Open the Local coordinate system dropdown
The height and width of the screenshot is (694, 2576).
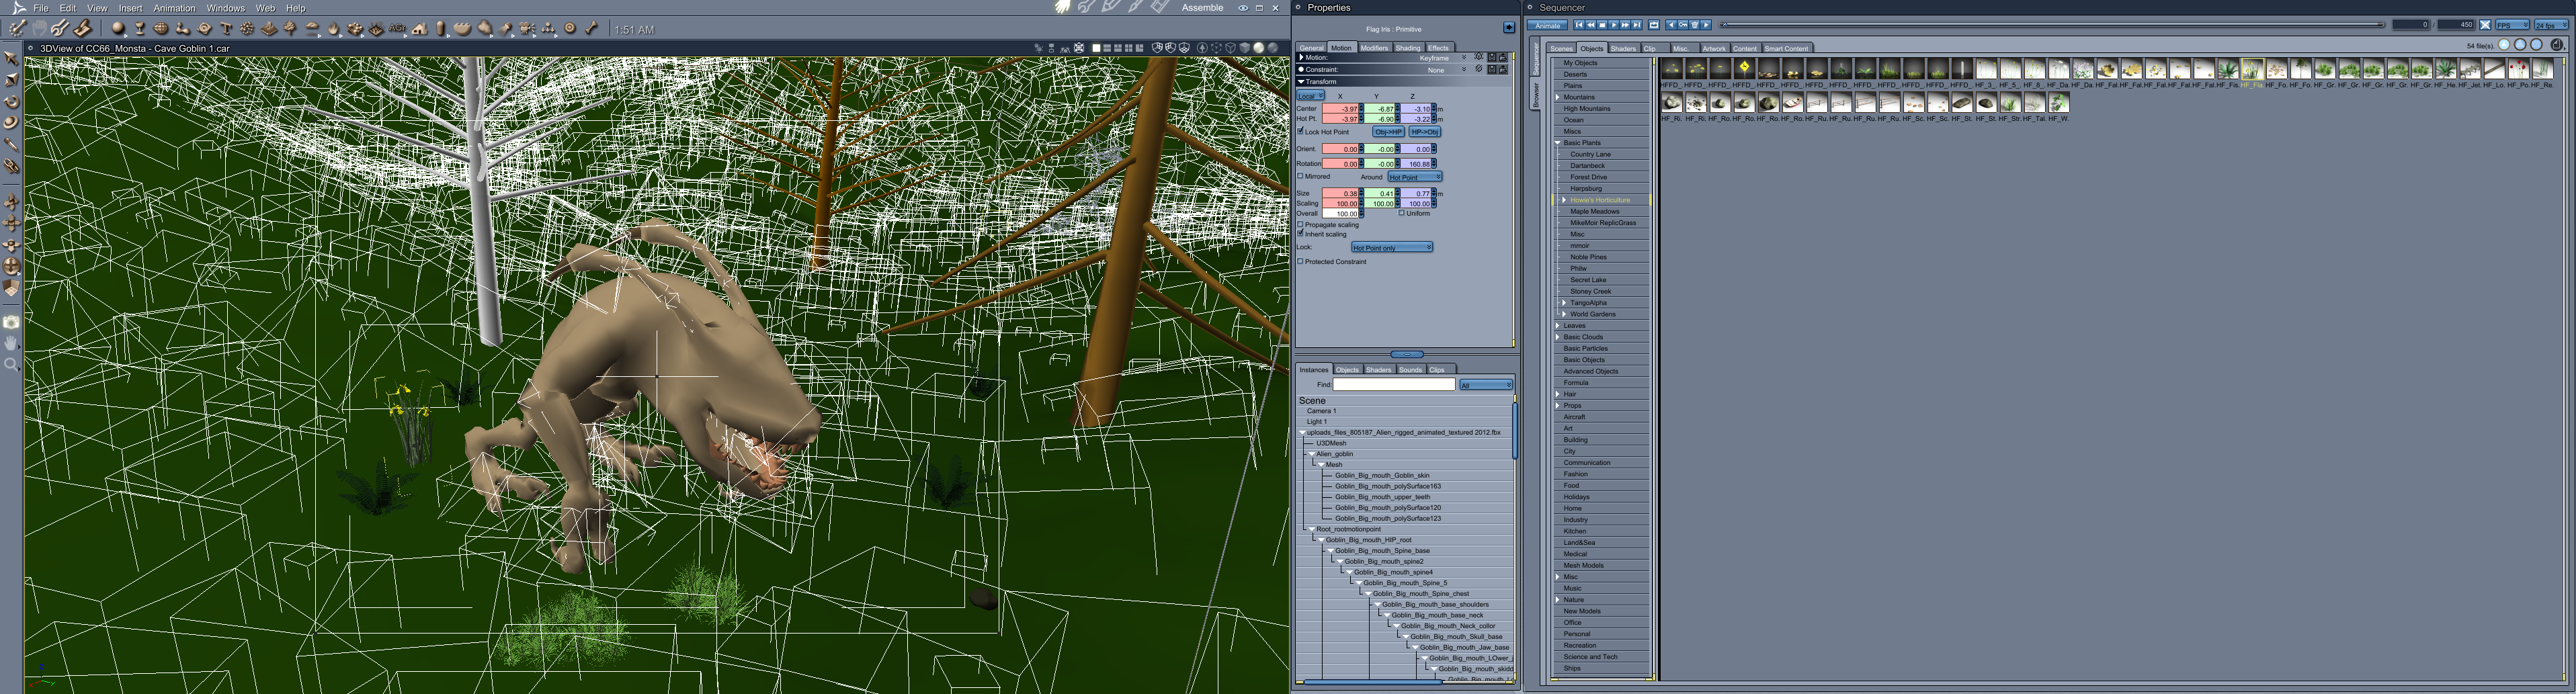[x=1310, y=96]
